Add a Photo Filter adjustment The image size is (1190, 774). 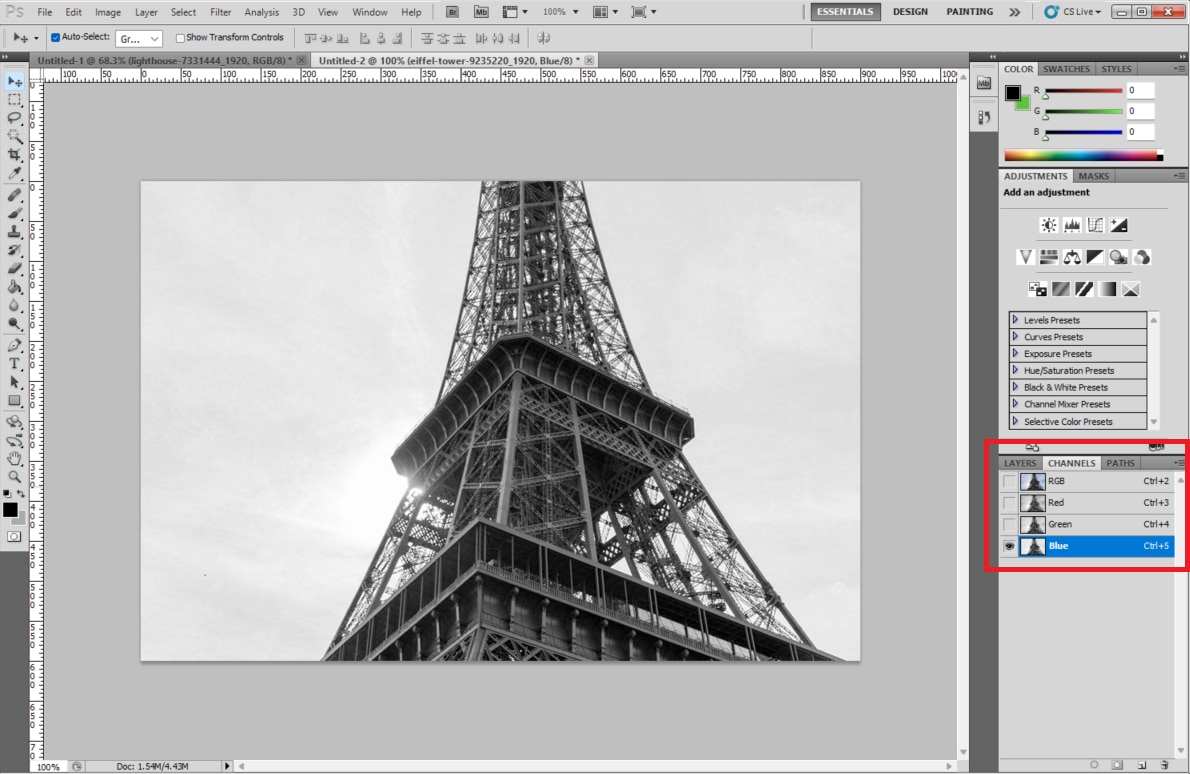pyautogui.click(x=1118, y=257)
